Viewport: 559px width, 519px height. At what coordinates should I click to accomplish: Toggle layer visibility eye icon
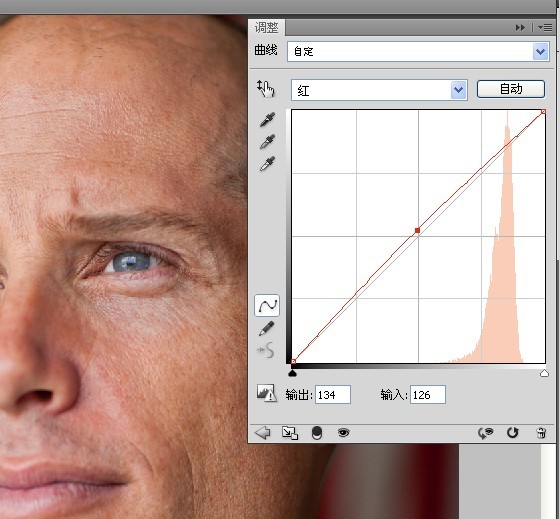tap(344, 433)
